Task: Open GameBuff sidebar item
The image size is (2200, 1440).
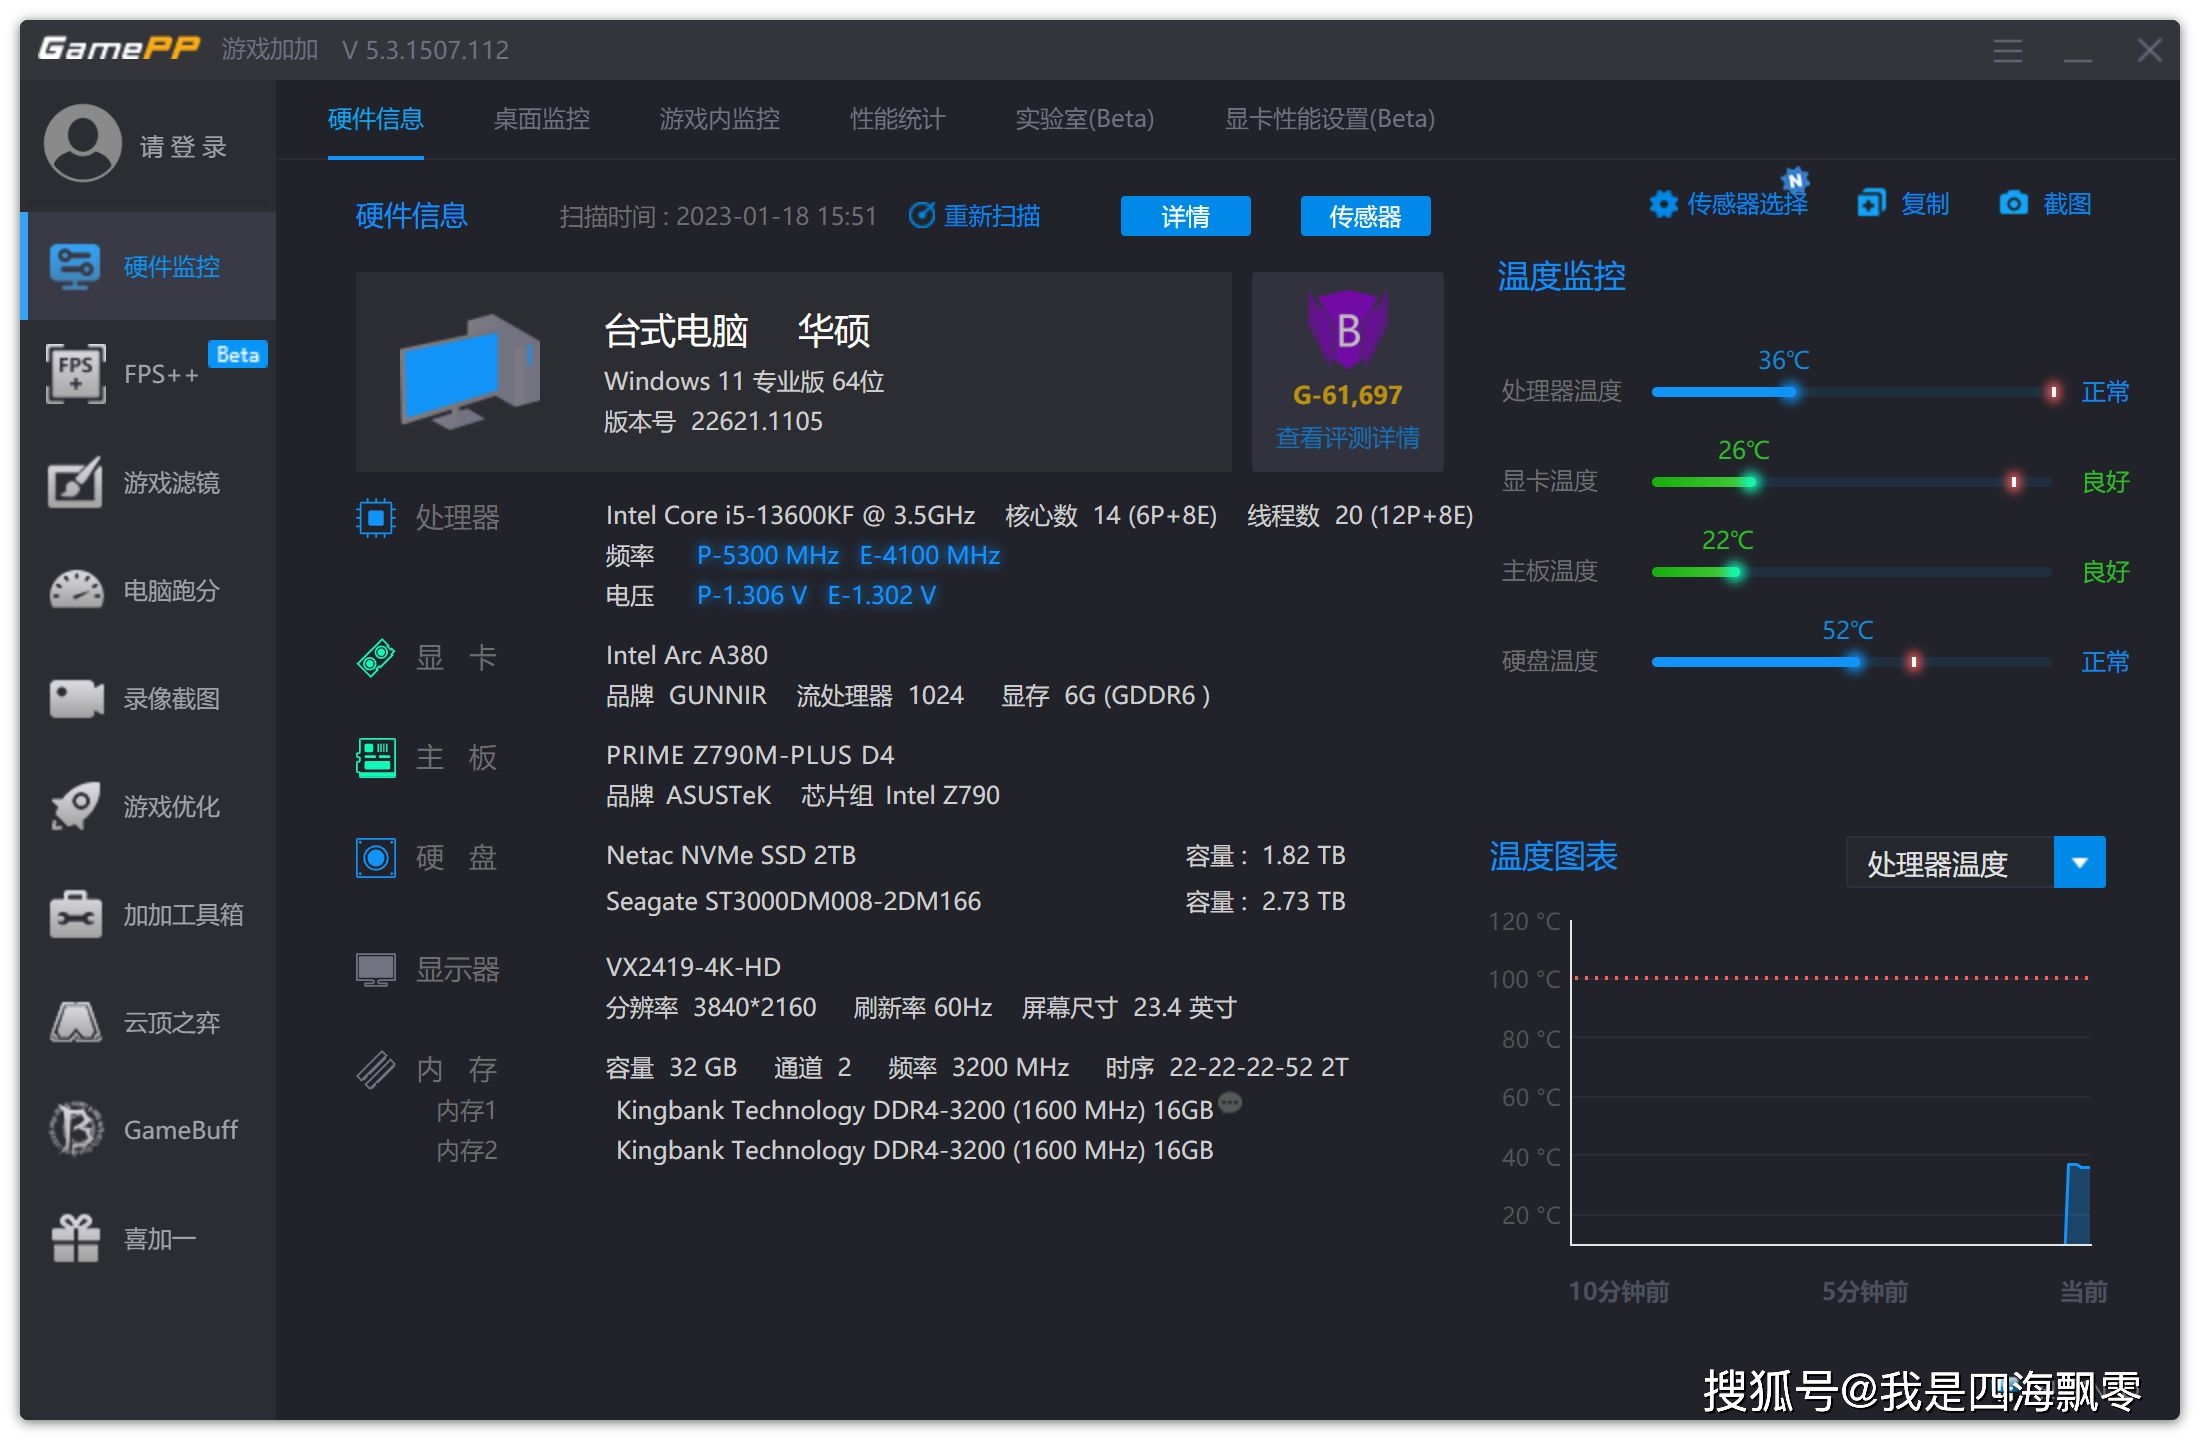Action: point(148,1130)
